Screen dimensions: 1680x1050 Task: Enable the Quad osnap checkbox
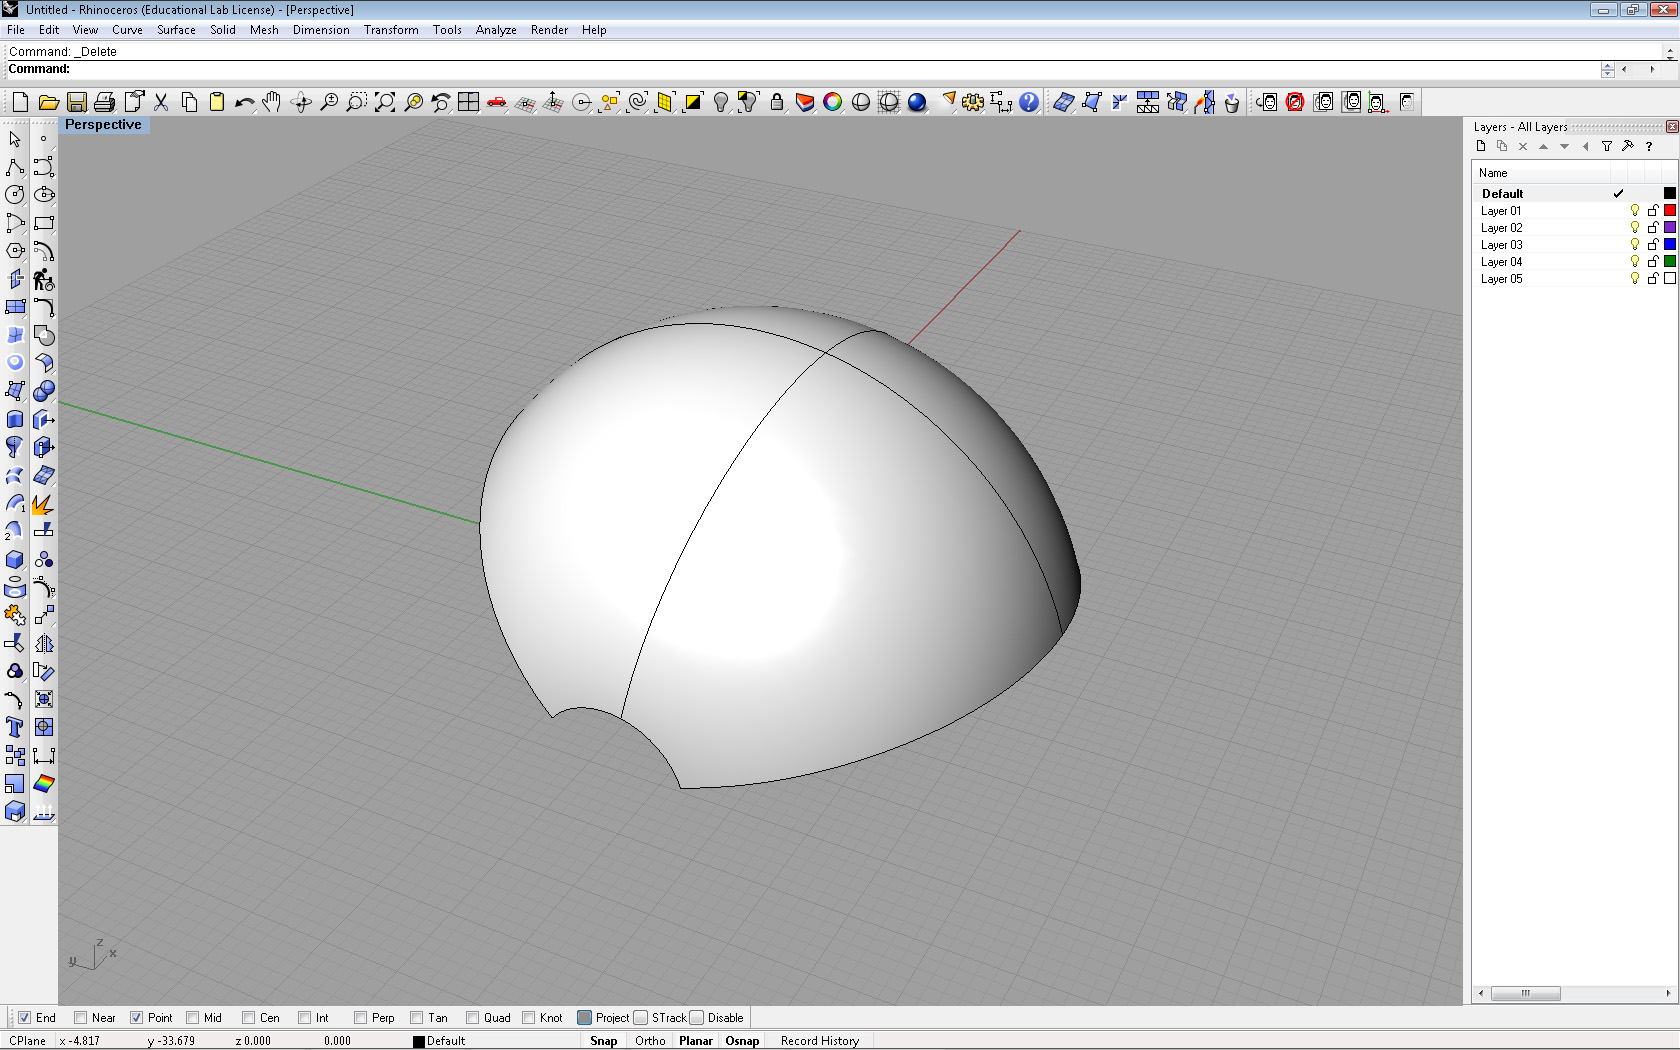coord(472,1018)
